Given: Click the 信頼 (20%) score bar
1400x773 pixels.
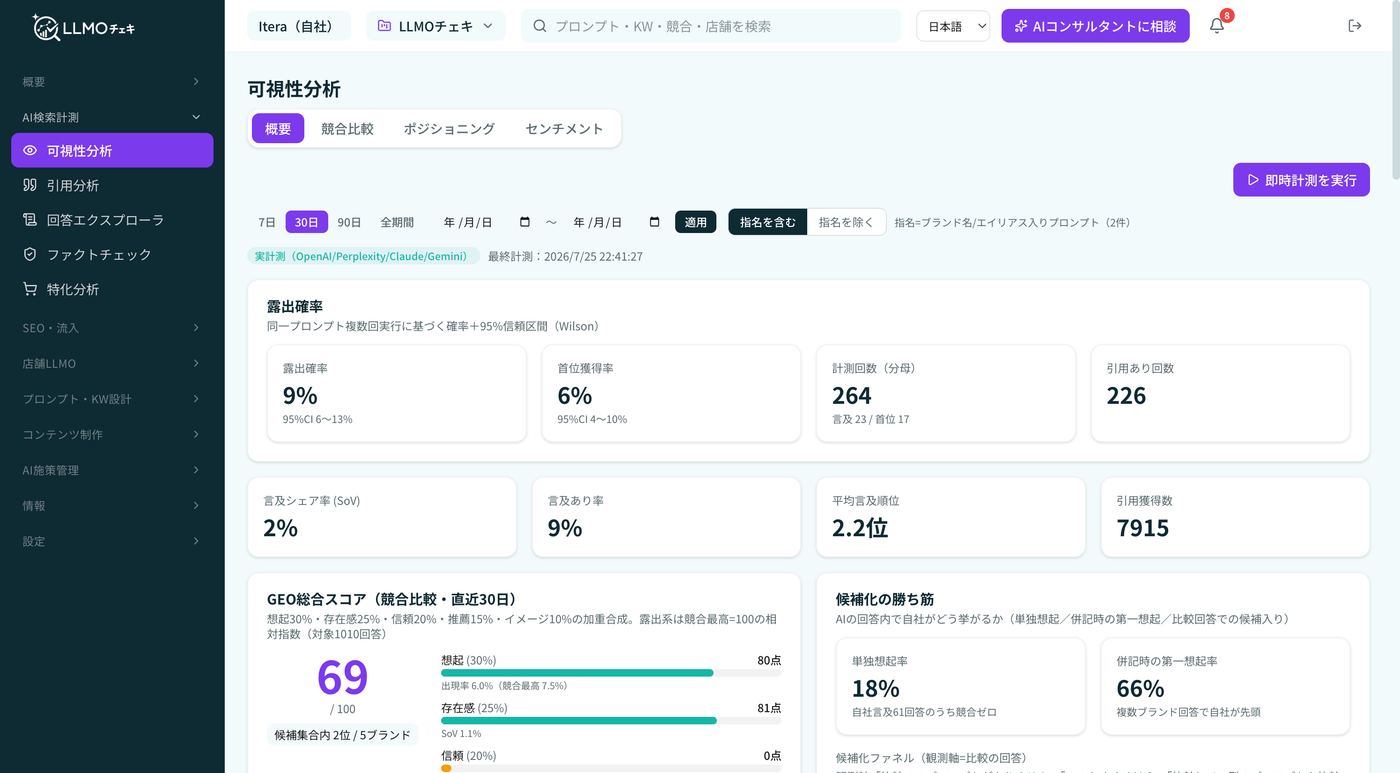Looking at the screenshot, I should 611,768.
